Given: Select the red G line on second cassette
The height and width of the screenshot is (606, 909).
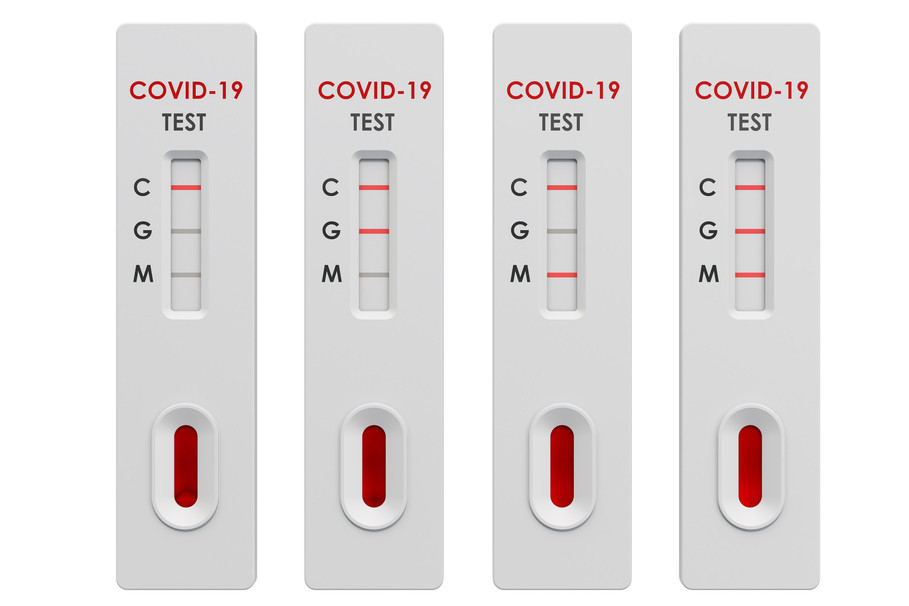Looking at the screenshot, I should coord(374,231).
